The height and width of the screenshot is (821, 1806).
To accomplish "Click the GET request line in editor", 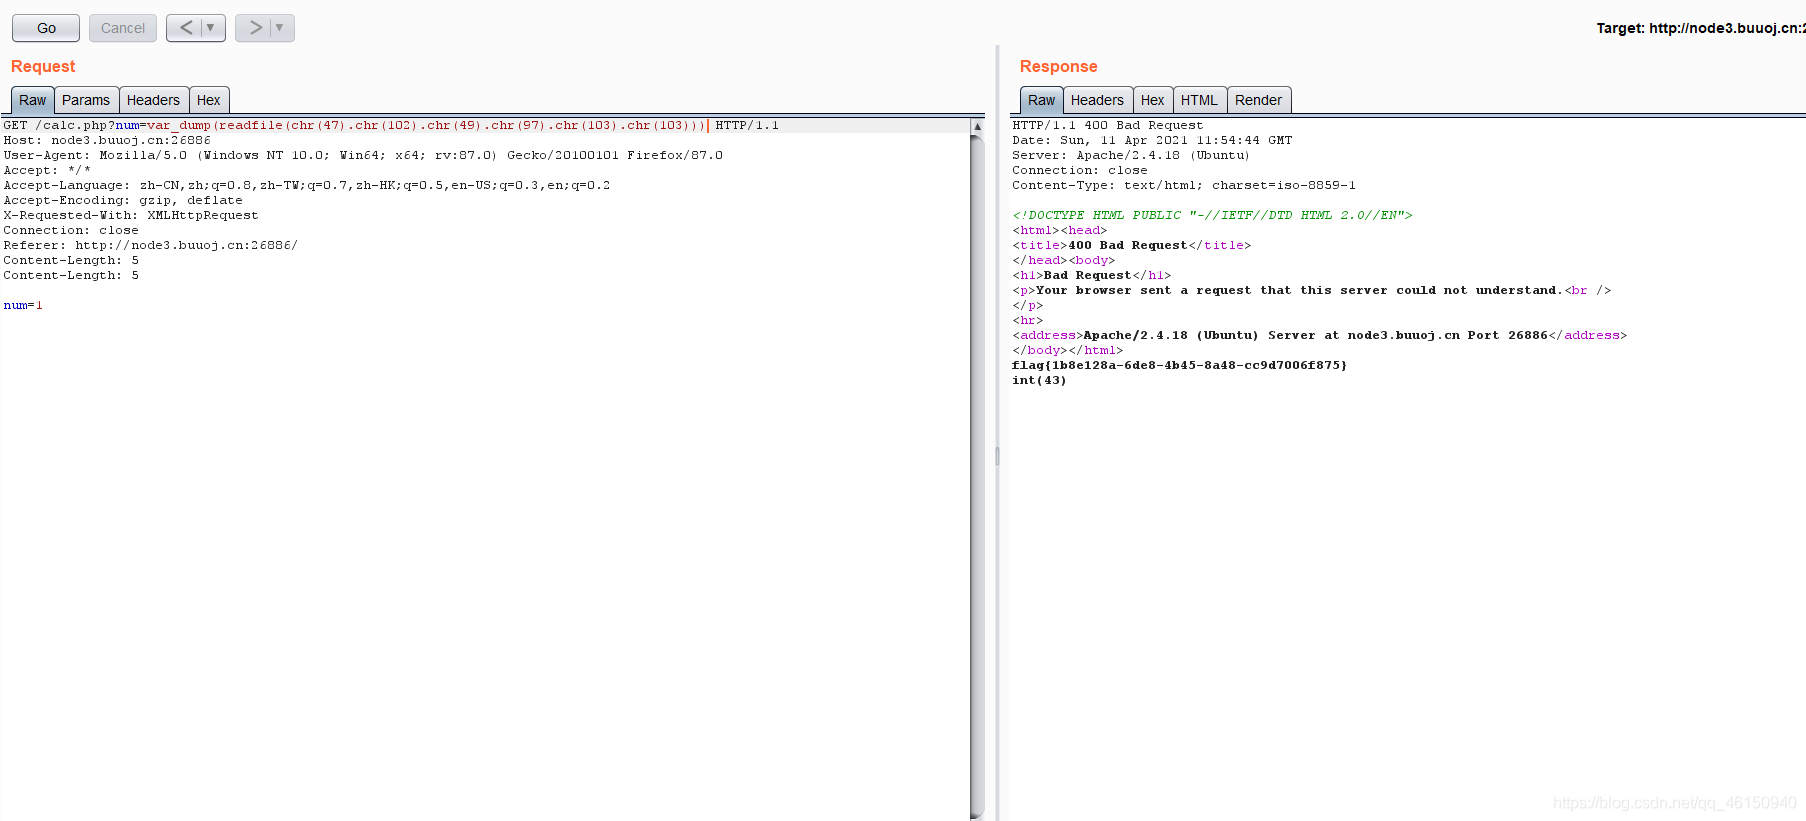I will [x=391, y=125].
